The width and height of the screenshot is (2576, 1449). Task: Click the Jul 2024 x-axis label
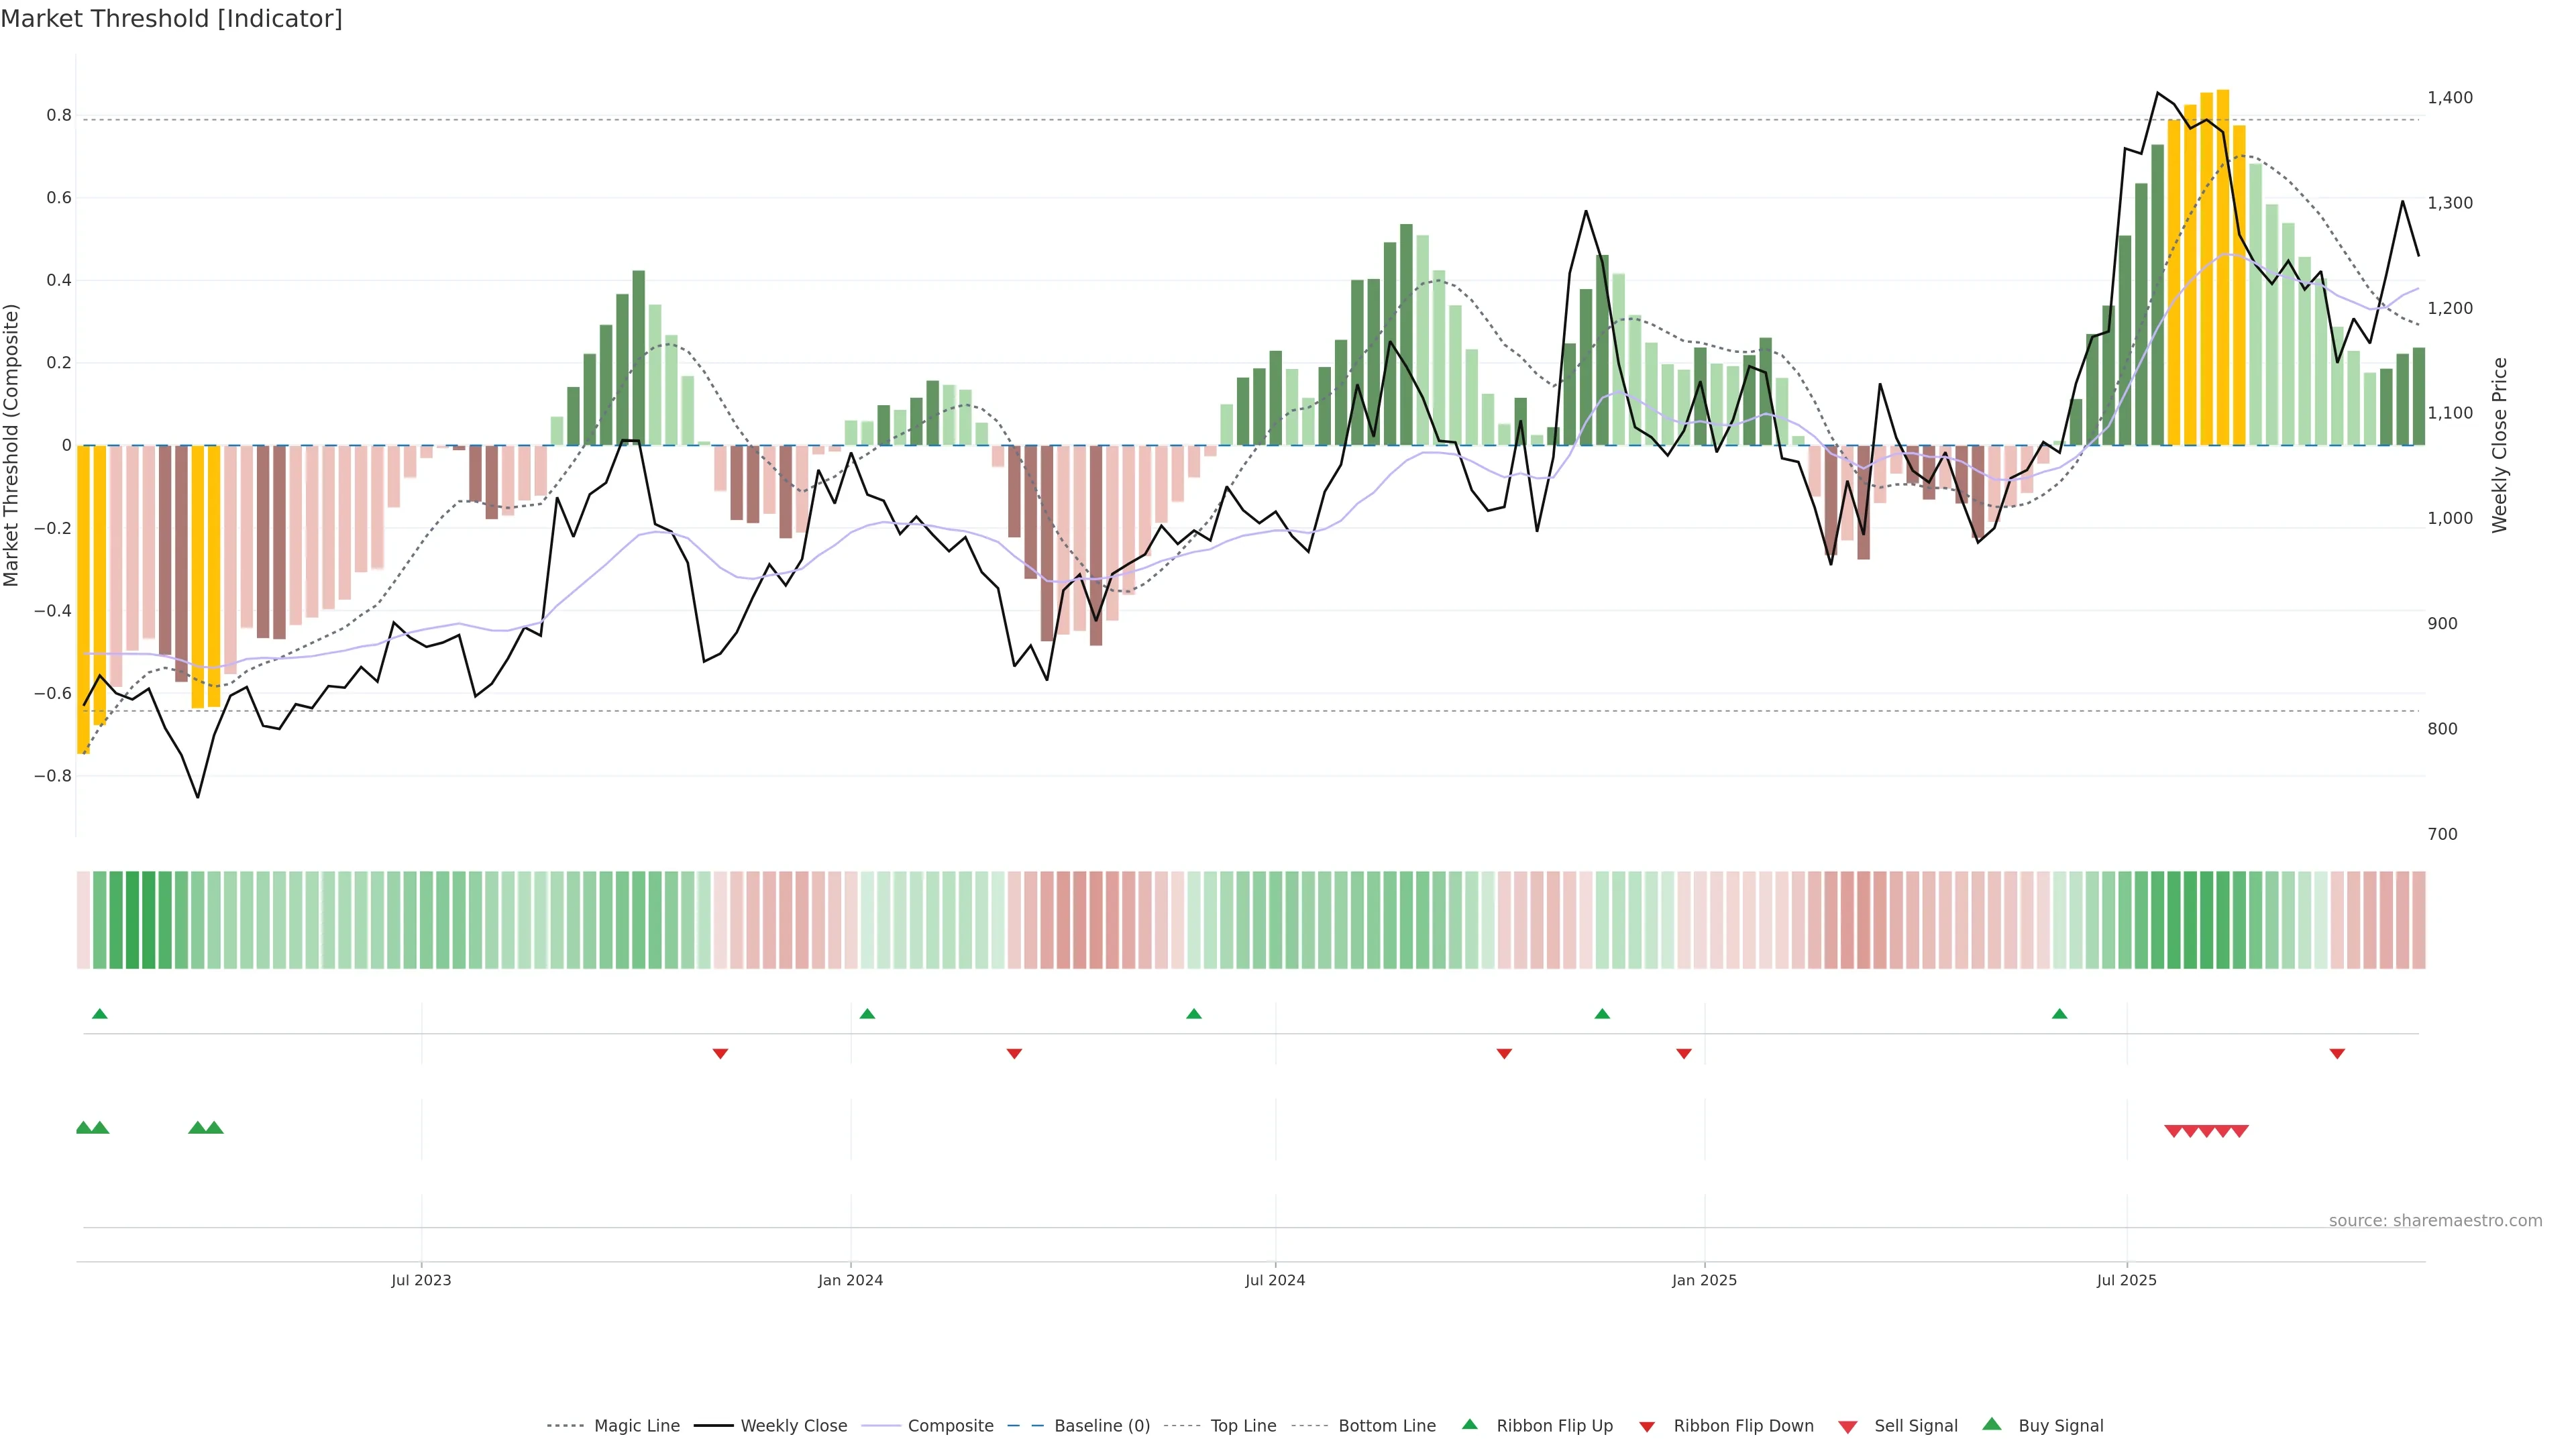click(1275, 1280)
